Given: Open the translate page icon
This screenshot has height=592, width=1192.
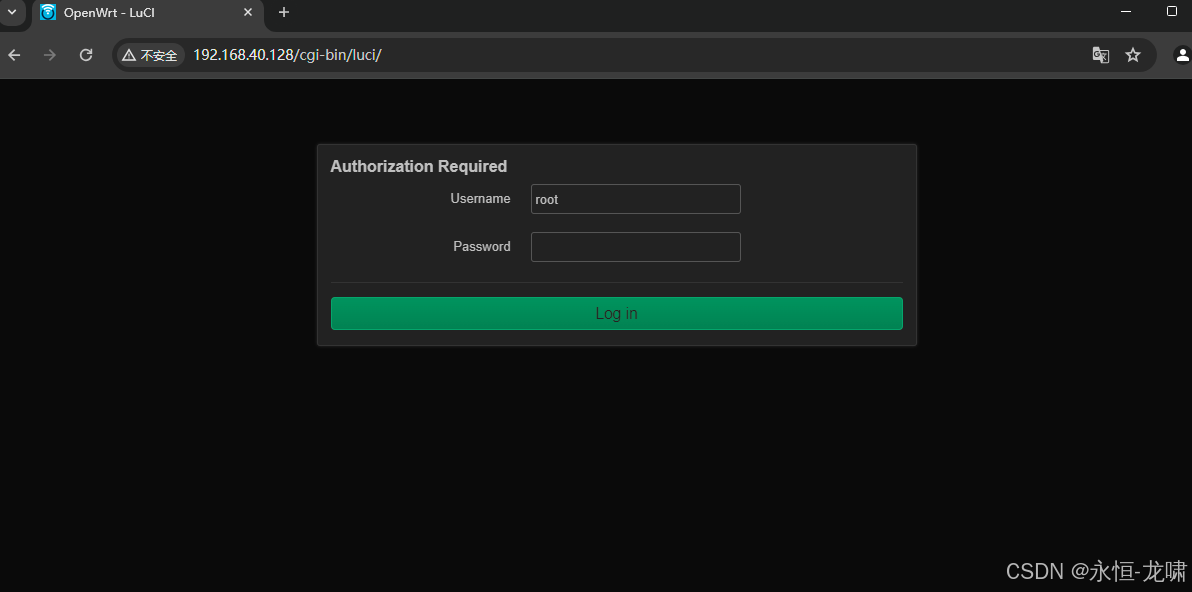Looking at the screenshot, I should 1101,55.
